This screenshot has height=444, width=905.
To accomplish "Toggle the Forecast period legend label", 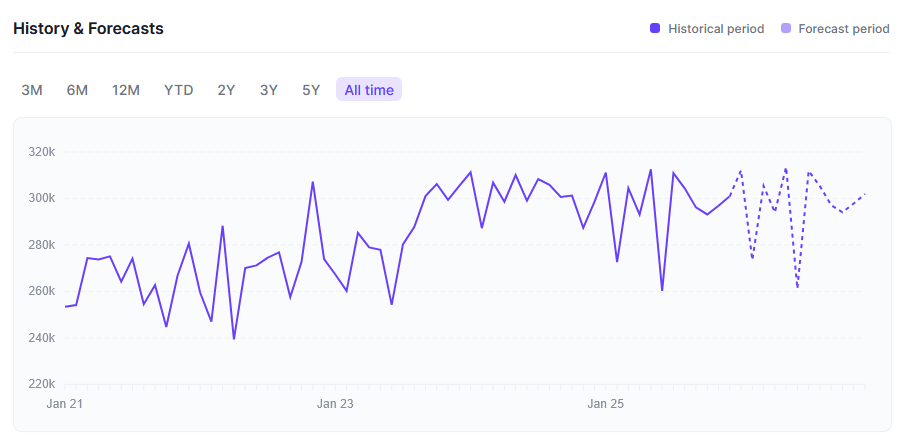I will coord(843,29).
